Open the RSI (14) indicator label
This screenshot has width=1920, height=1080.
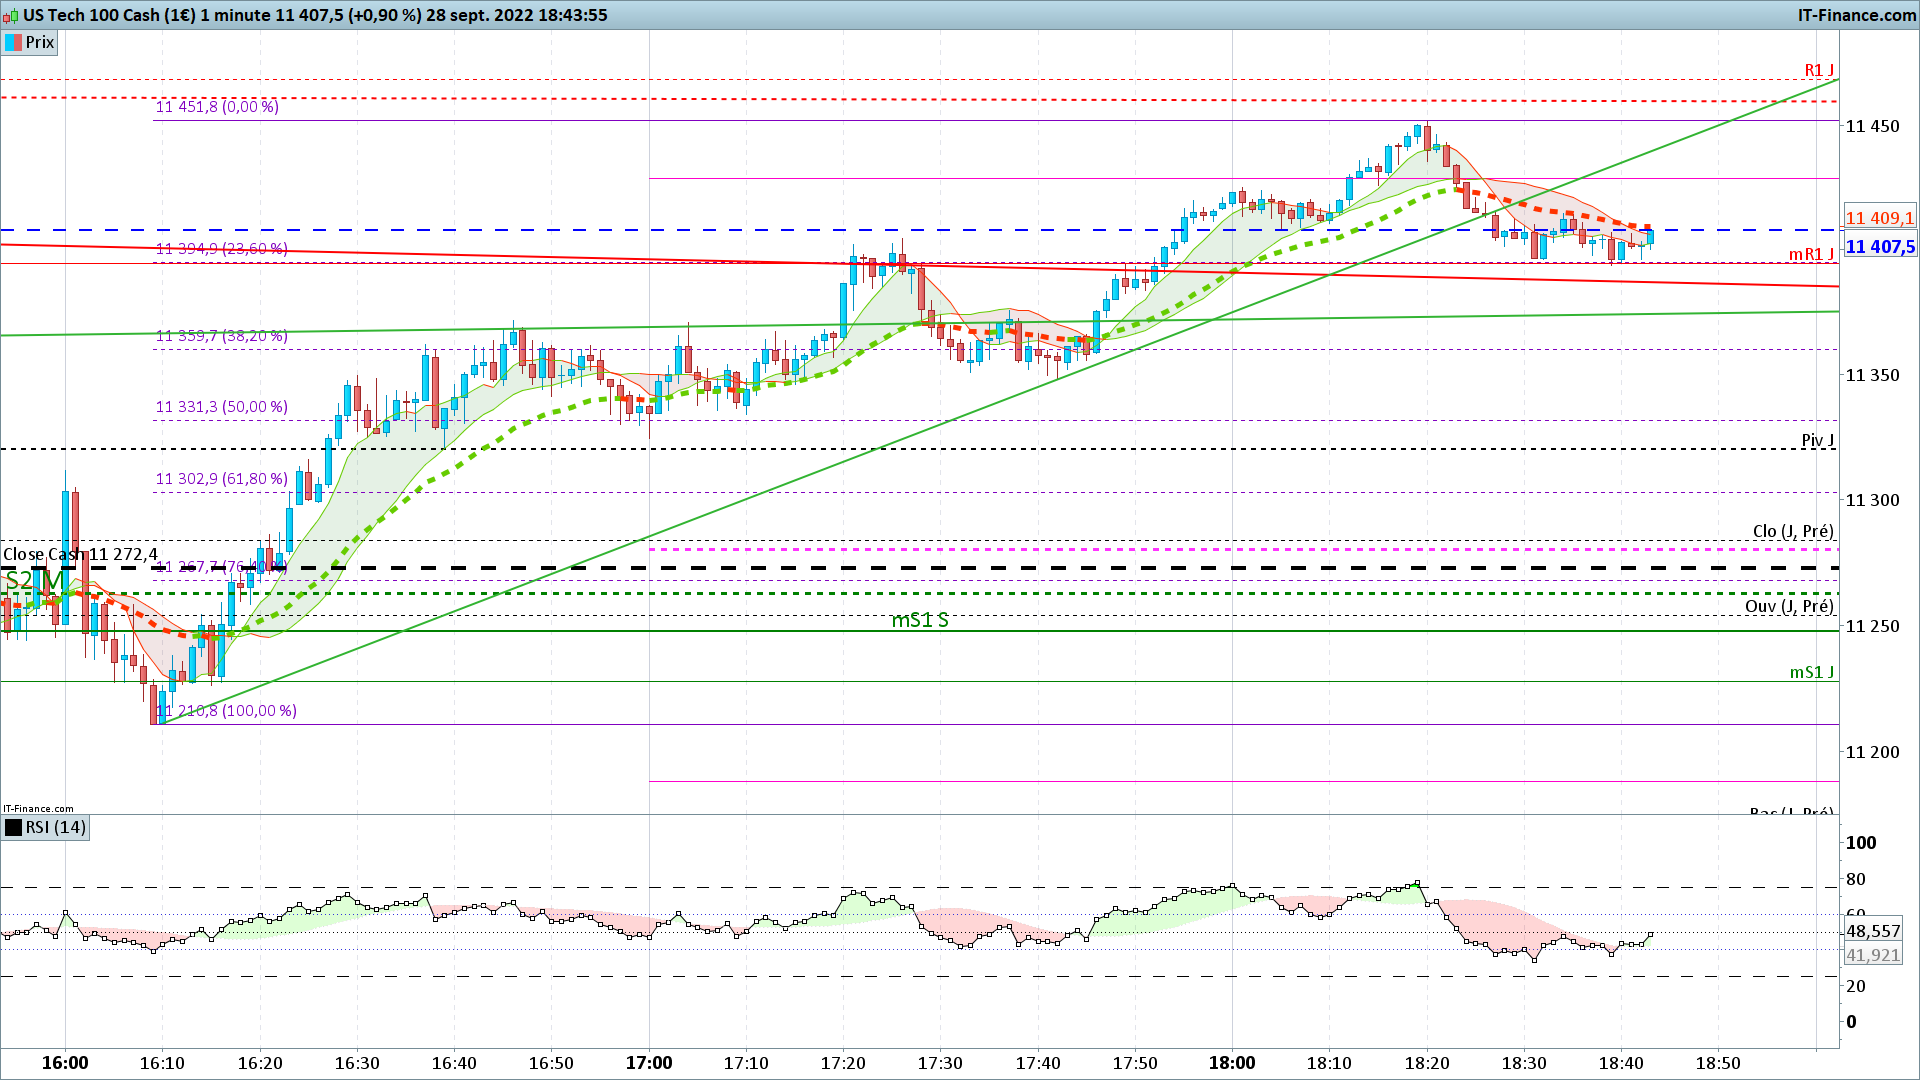tap(56, 828)
